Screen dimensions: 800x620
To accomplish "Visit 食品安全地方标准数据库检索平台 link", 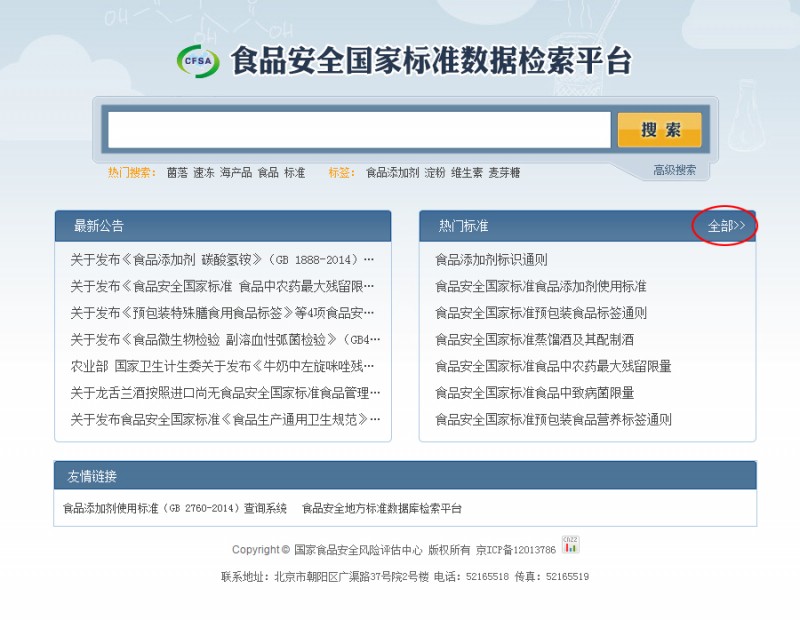I will click(x=382, y=508).
